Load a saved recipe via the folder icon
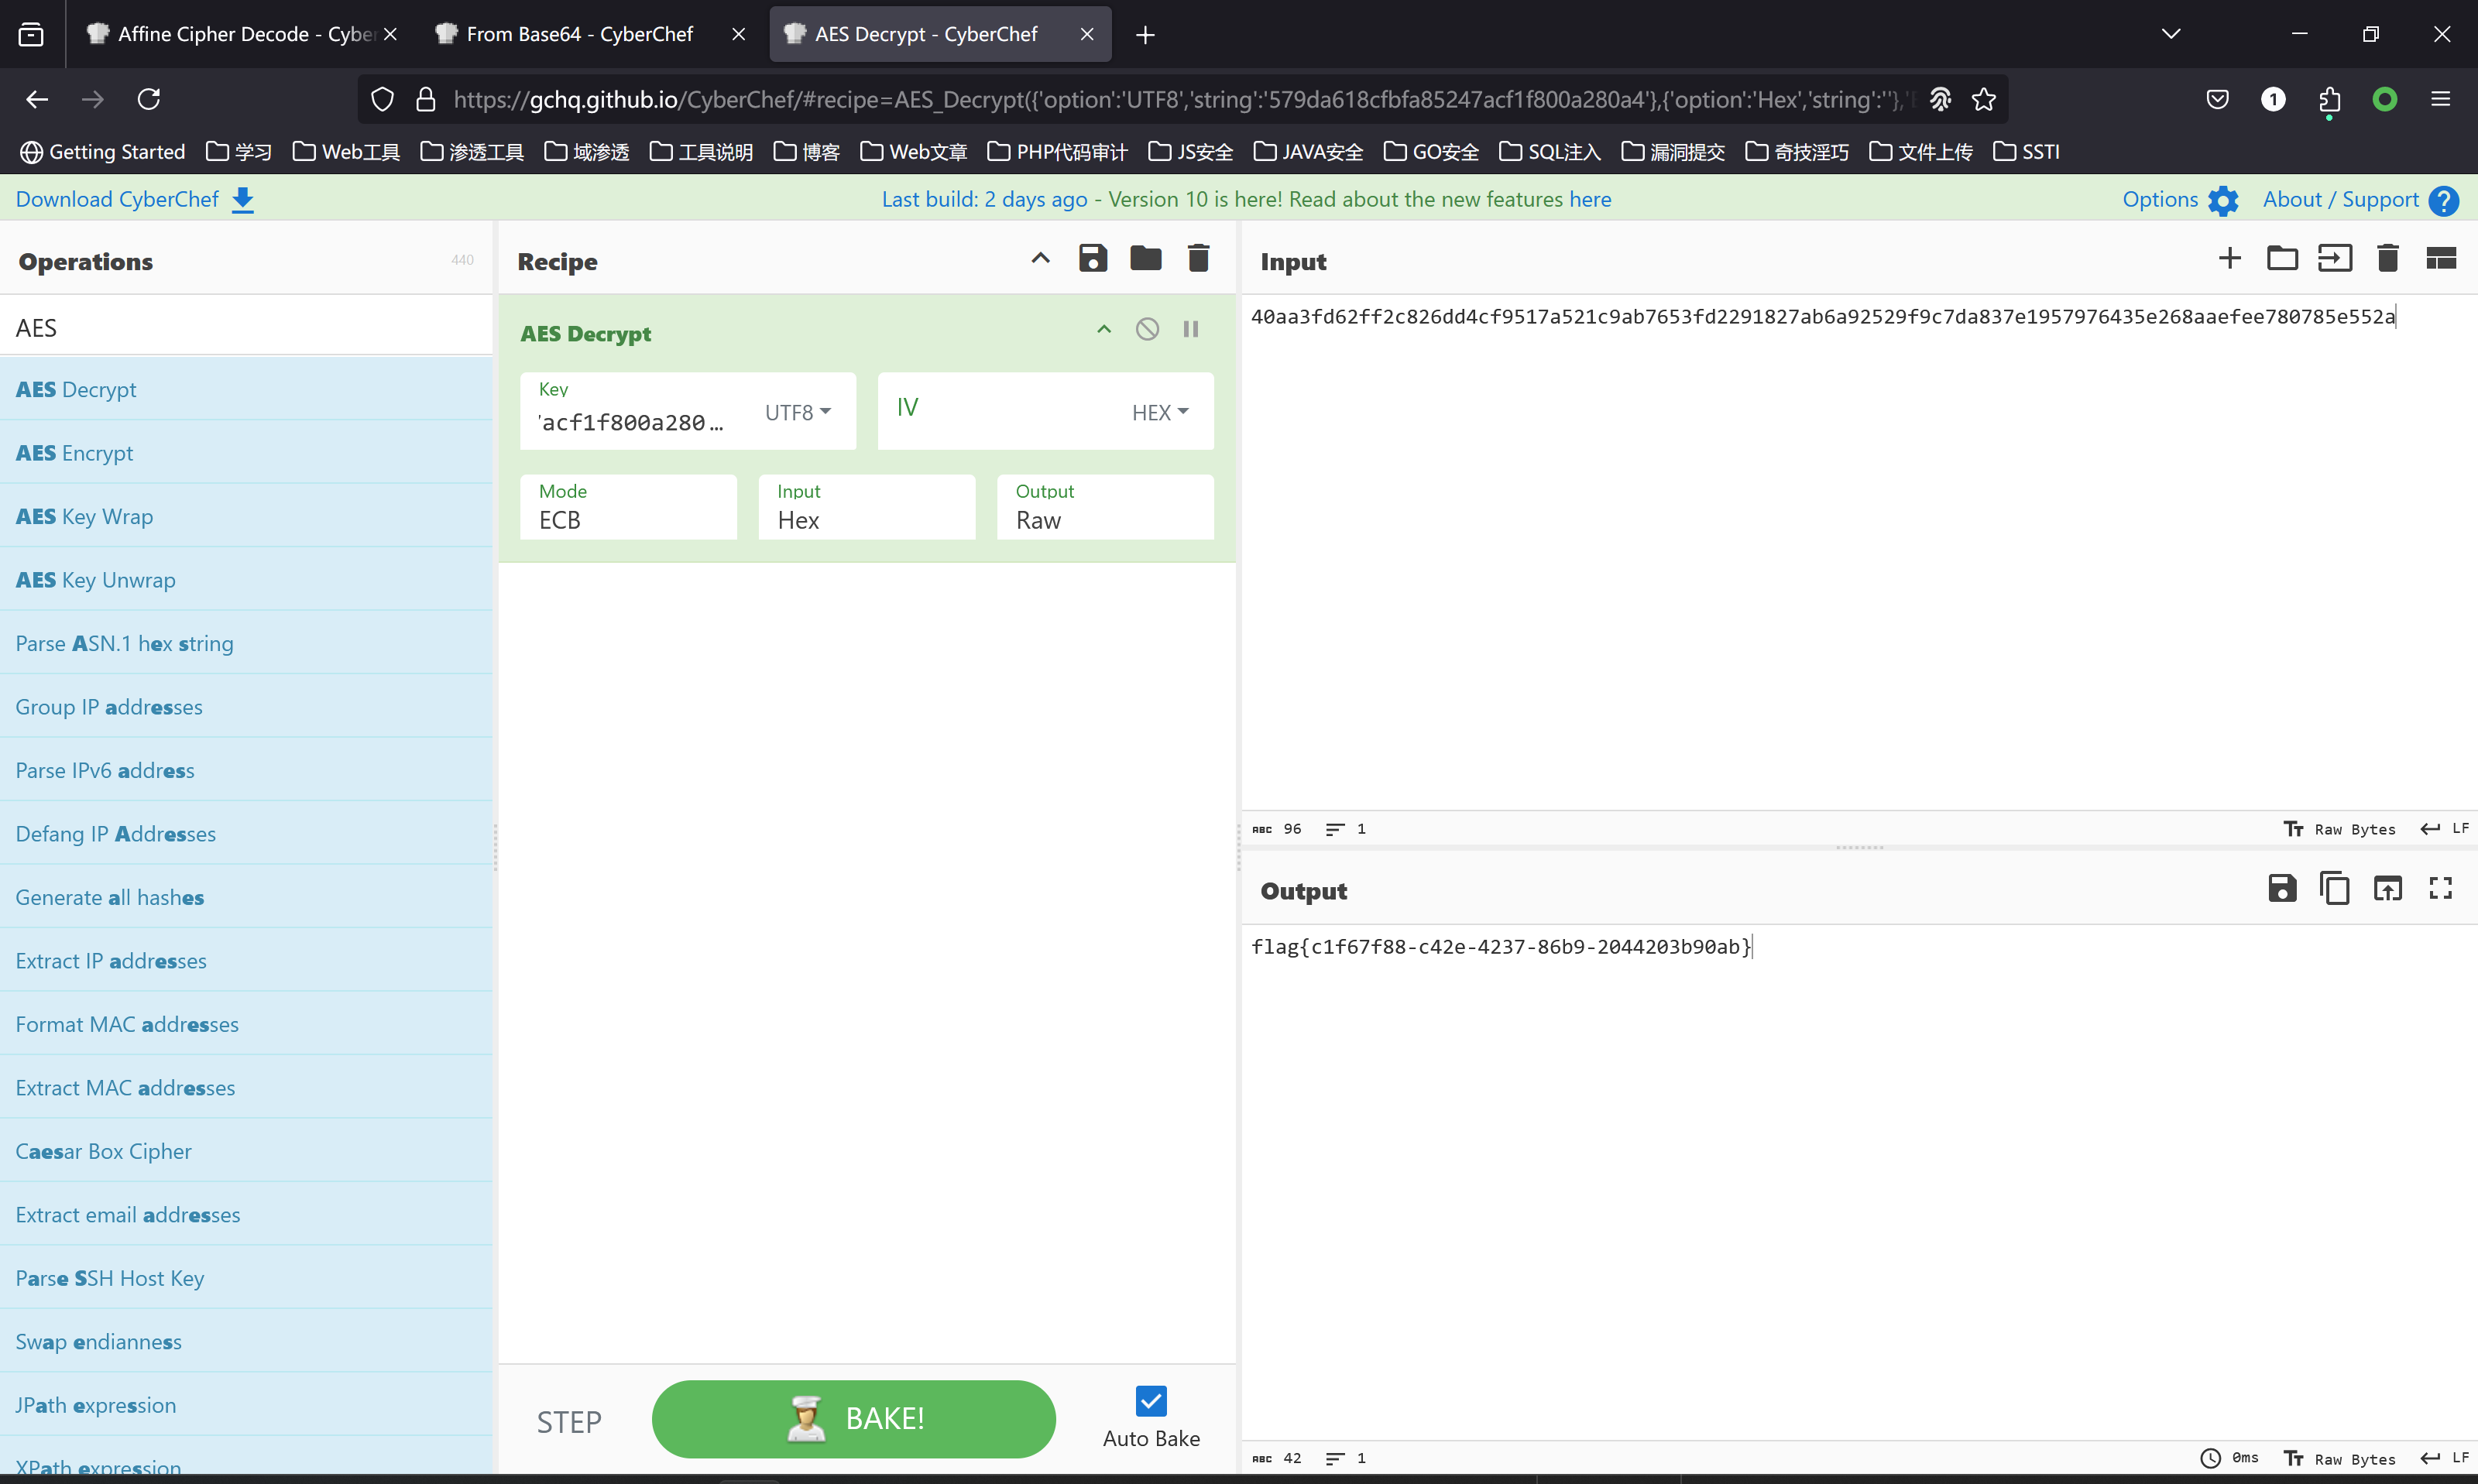2478x1484 pixels. pyautogui.click(x=1146, y=259)
